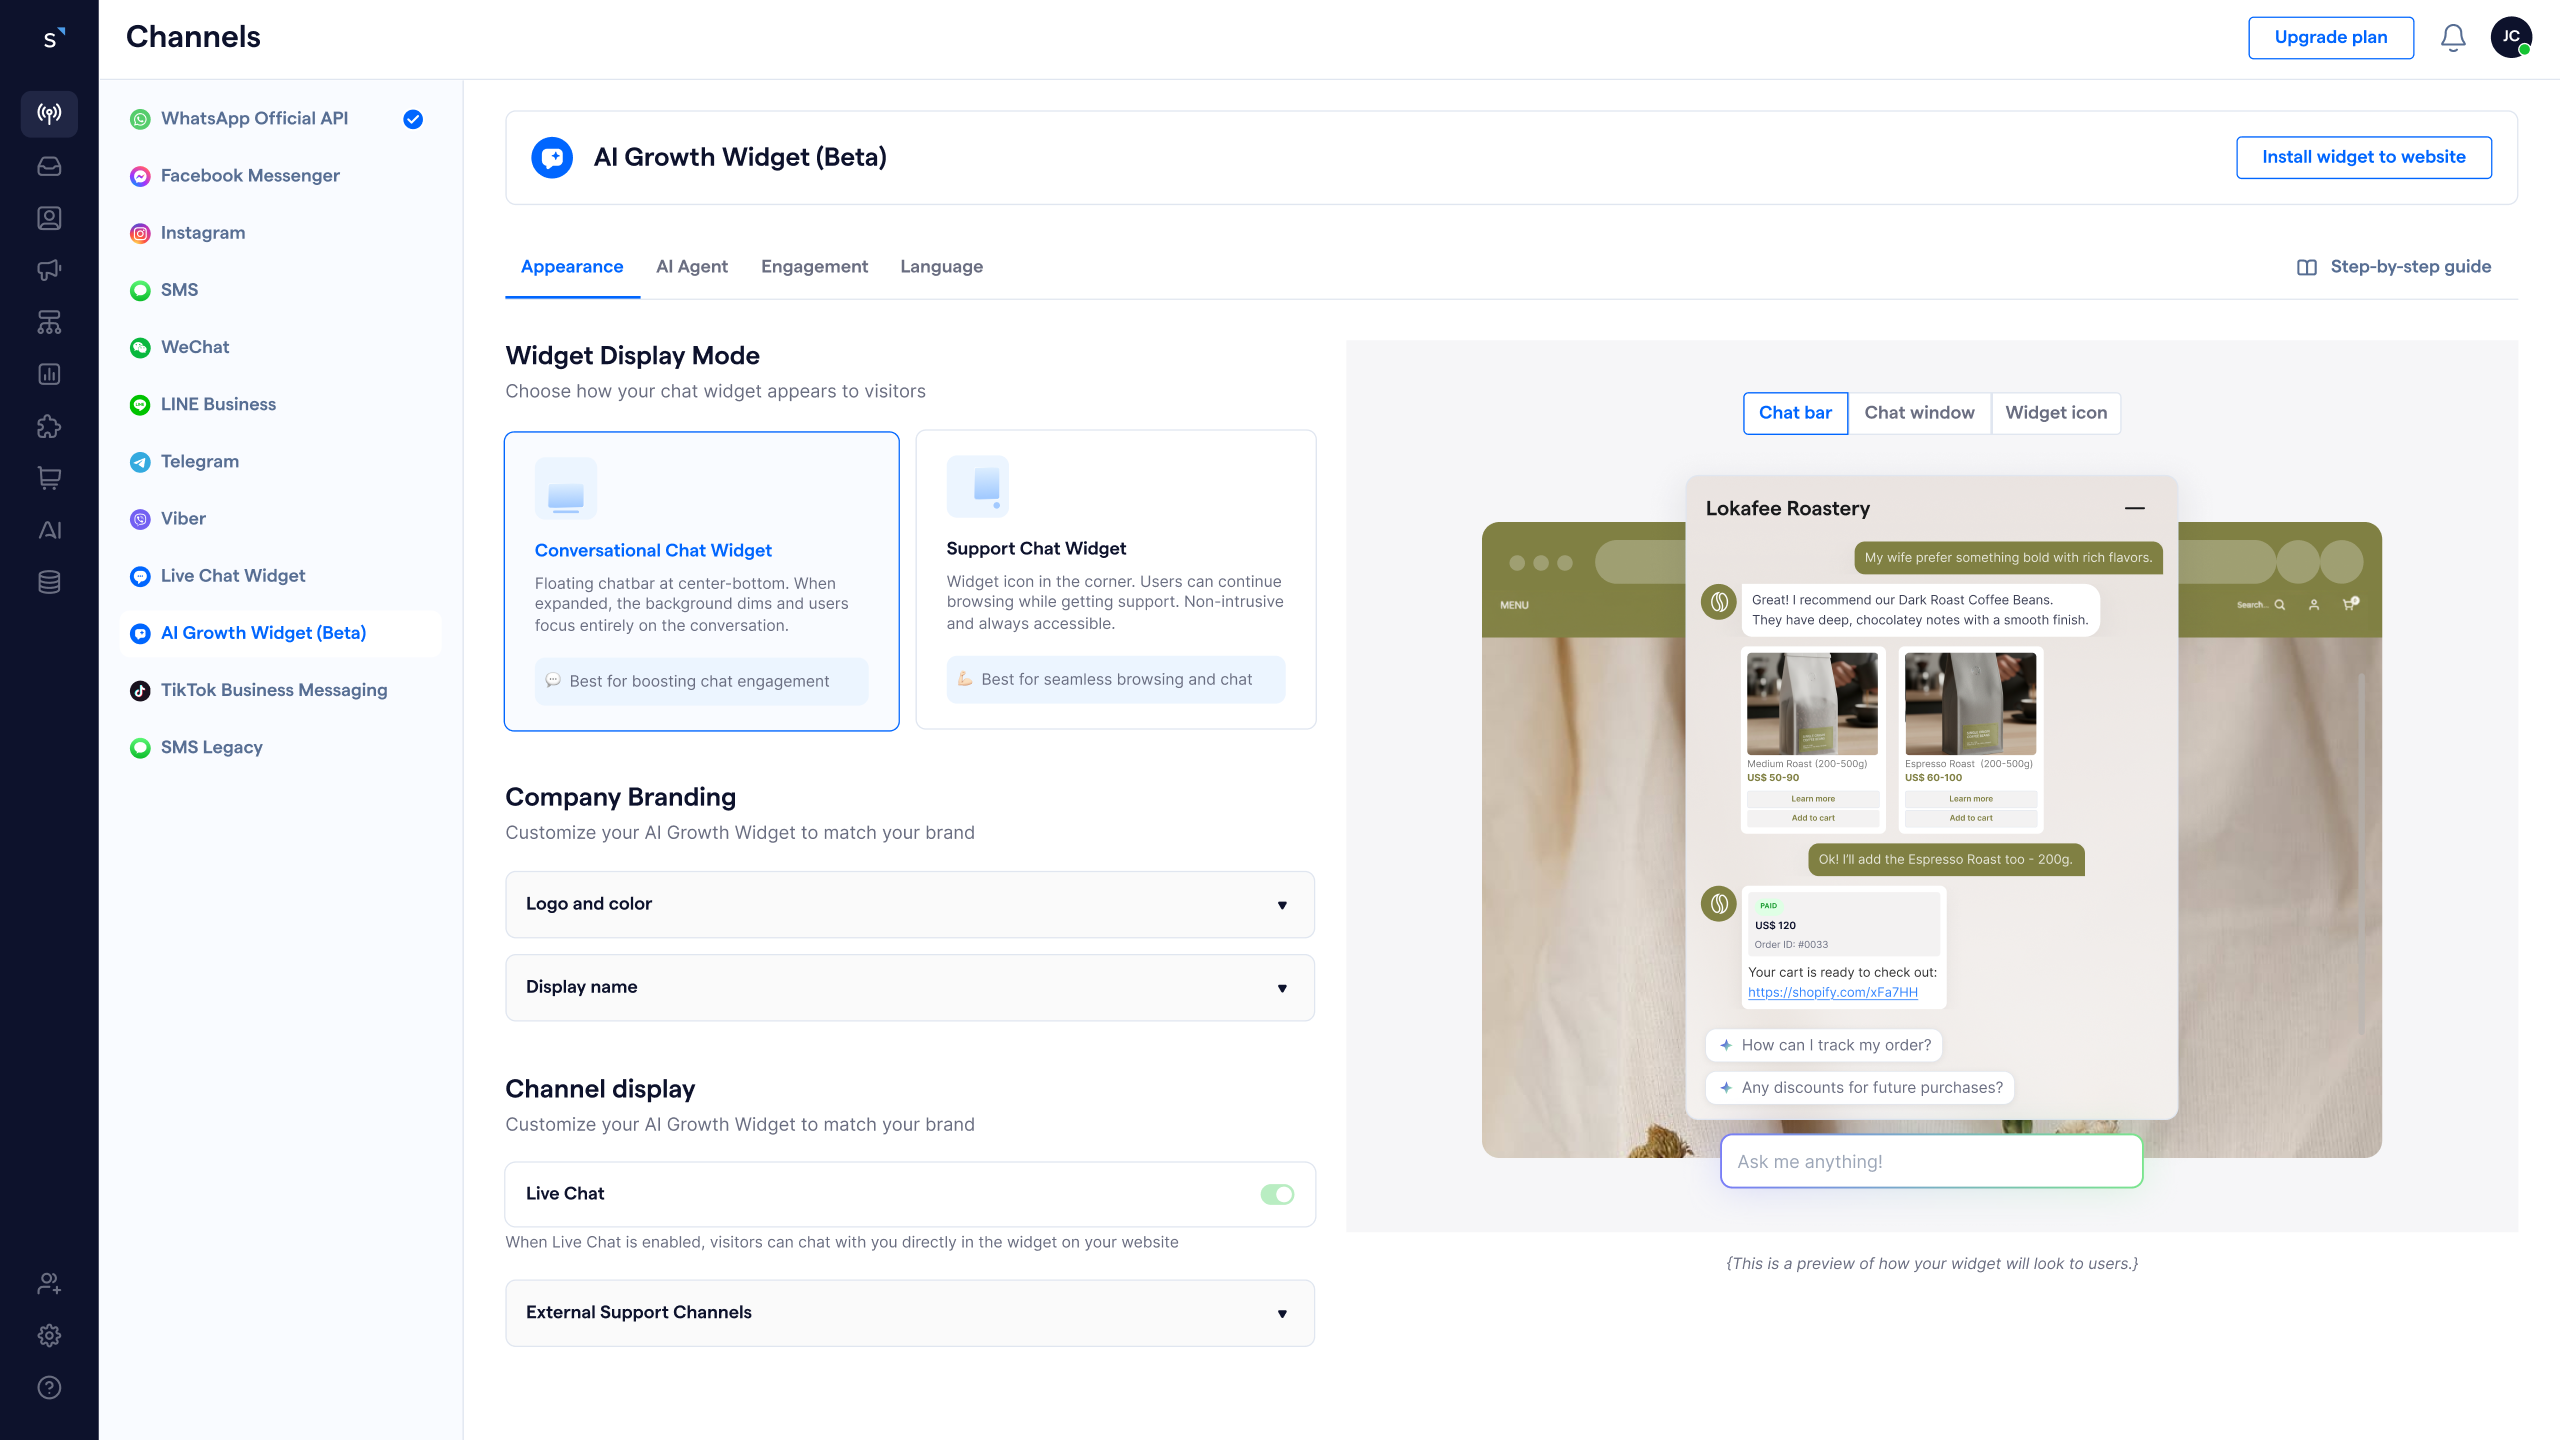The image size is (2560, 1440).
Task: Click the broadcast megaphone sidebar icon
Action: [49, 270]
